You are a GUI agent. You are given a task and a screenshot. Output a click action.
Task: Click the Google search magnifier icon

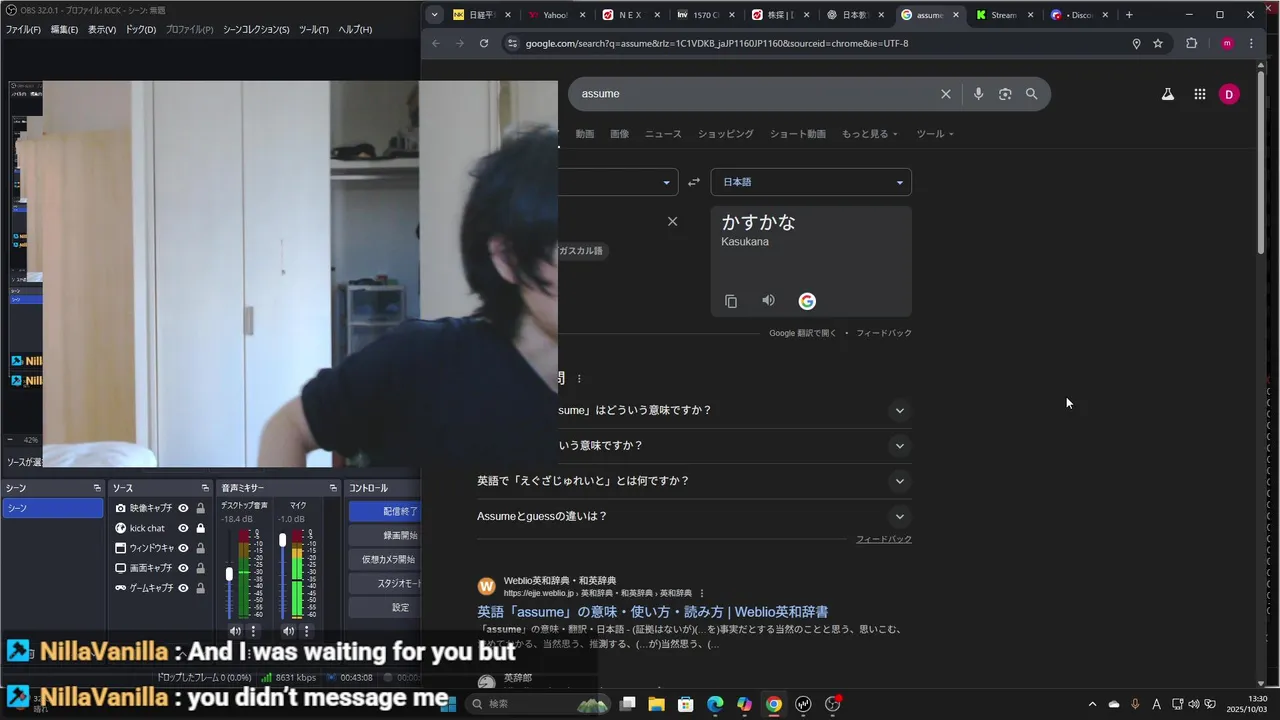[x=1031, y=94]
